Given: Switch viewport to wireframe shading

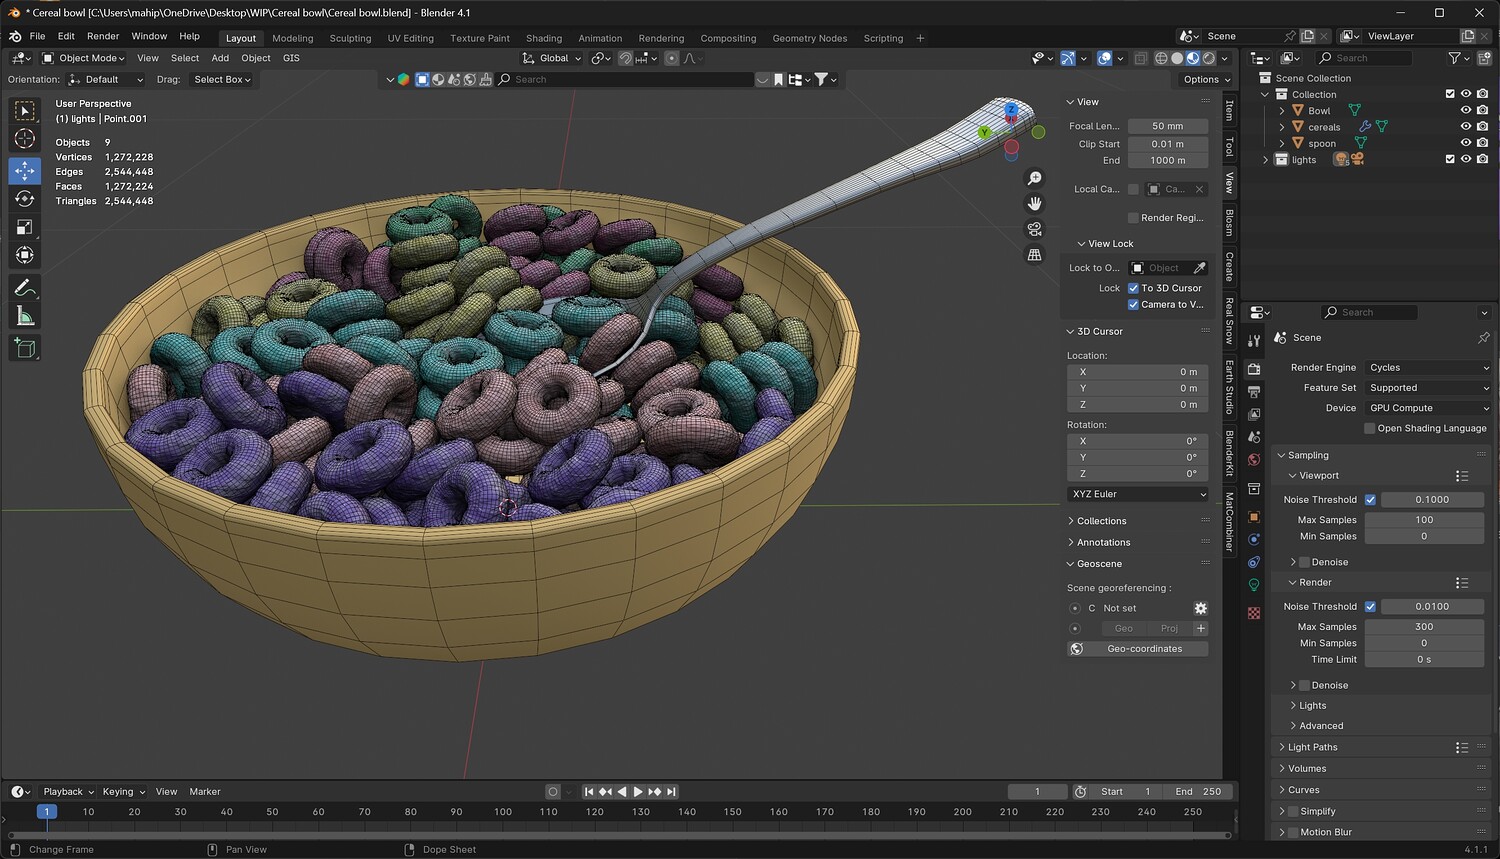Looking at the screenshot, I should point(1161,58).
